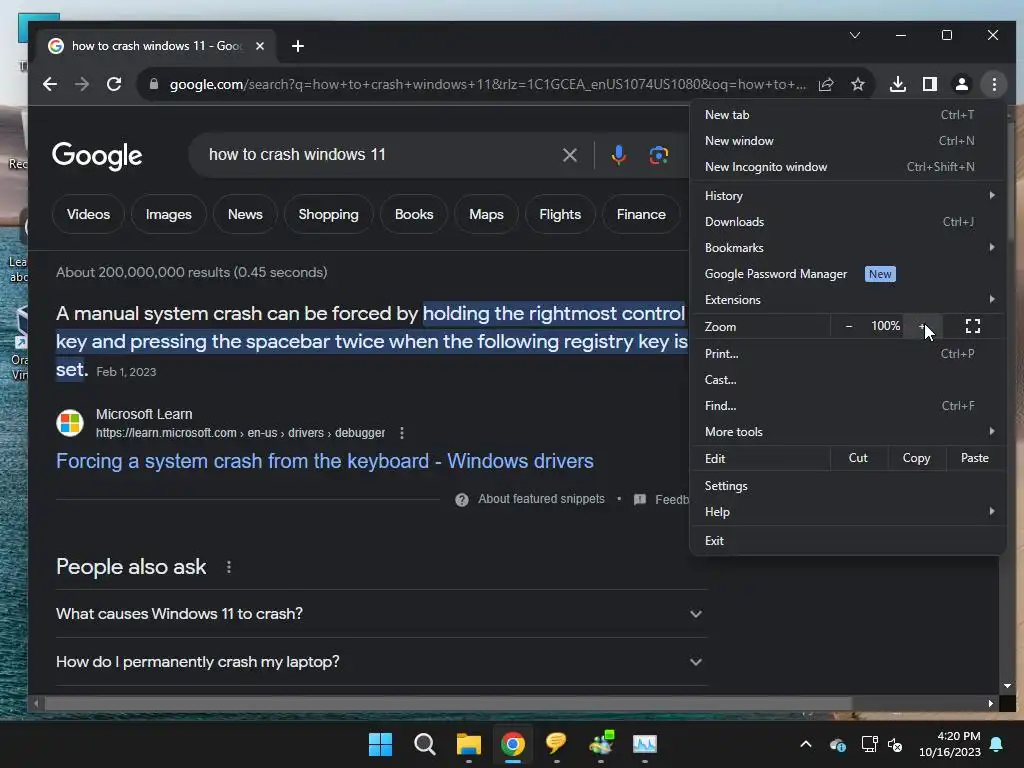Click in the Google search input field
Image resolution: width=1024 pixels, height=768 pixels.
[x=379, y=155]
